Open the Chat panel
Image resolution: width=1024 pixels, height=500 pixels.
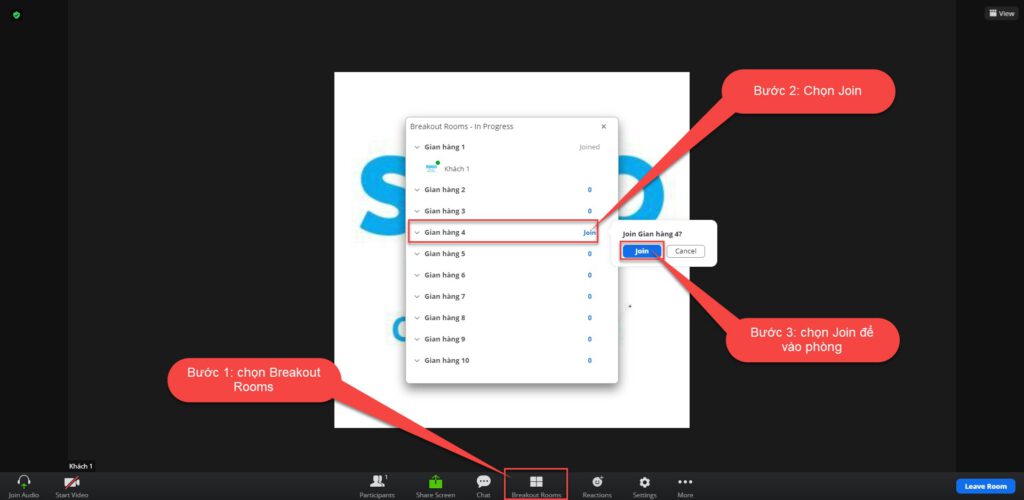(x=483, y=482)
